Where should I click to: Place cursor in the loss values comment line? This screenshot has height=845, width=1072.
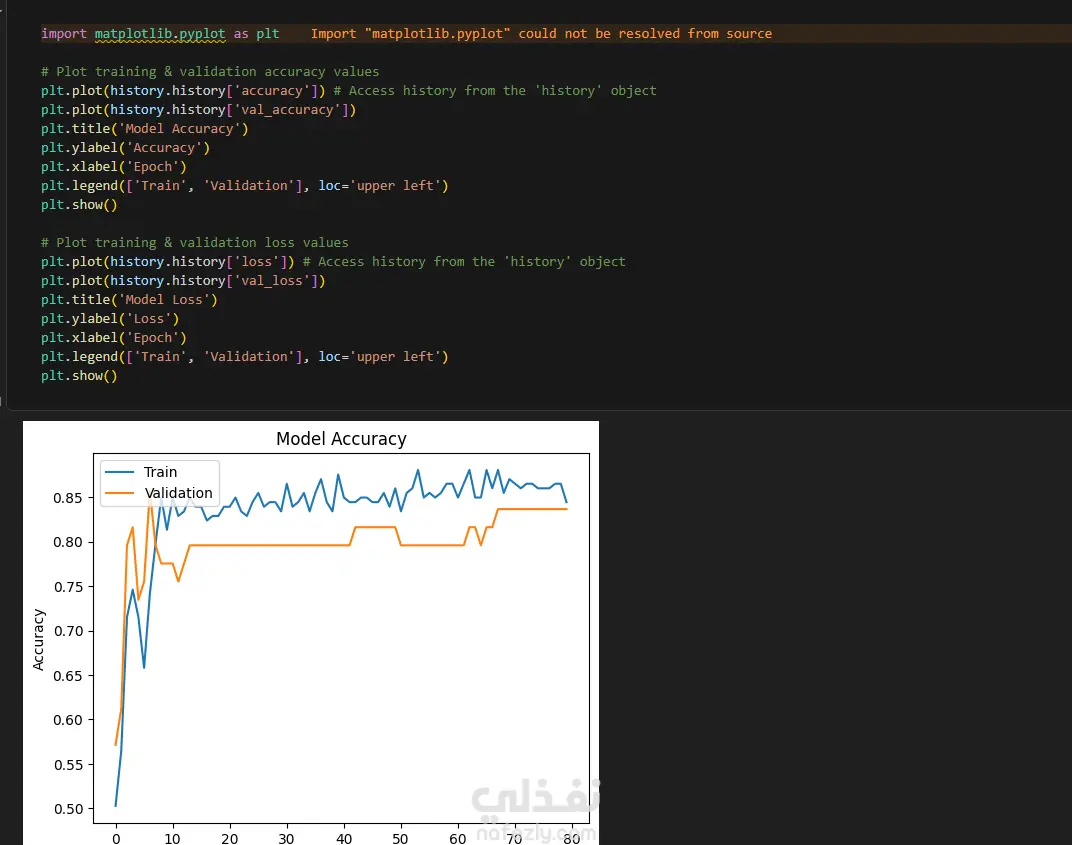point(194,243)
